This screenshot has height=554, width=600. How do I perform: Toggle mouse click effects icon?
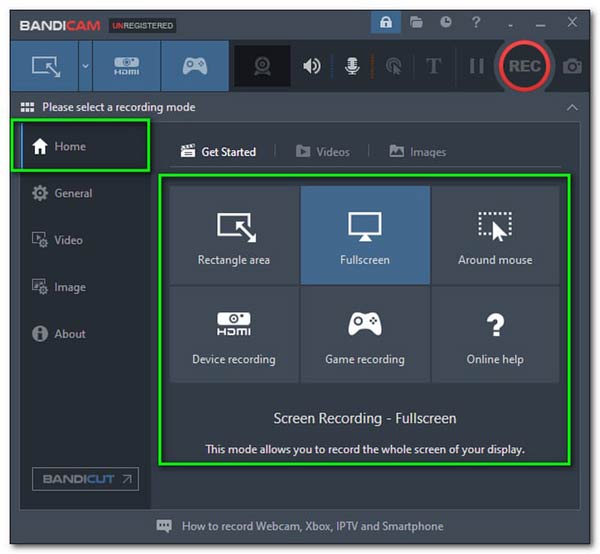[394, 66]
